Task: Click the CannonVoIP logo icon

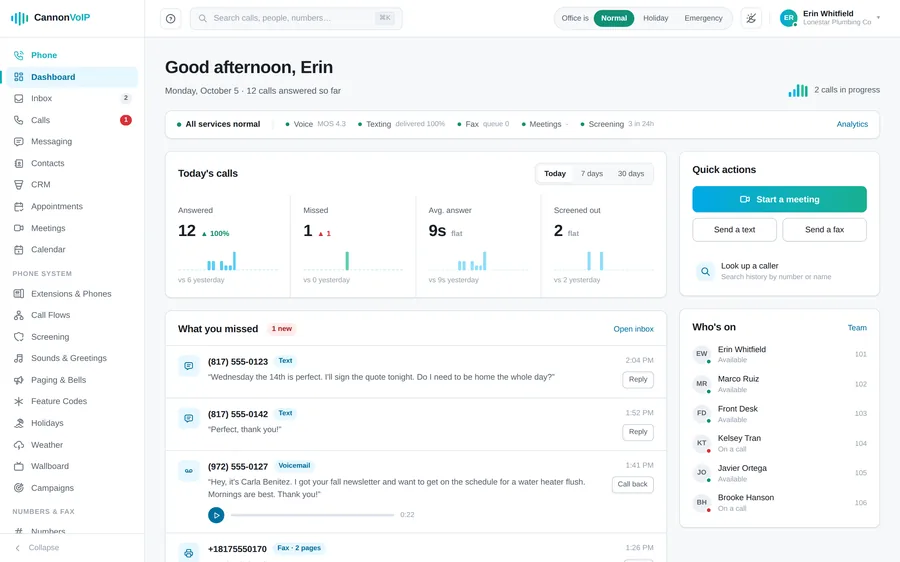Action: [20, 18]
